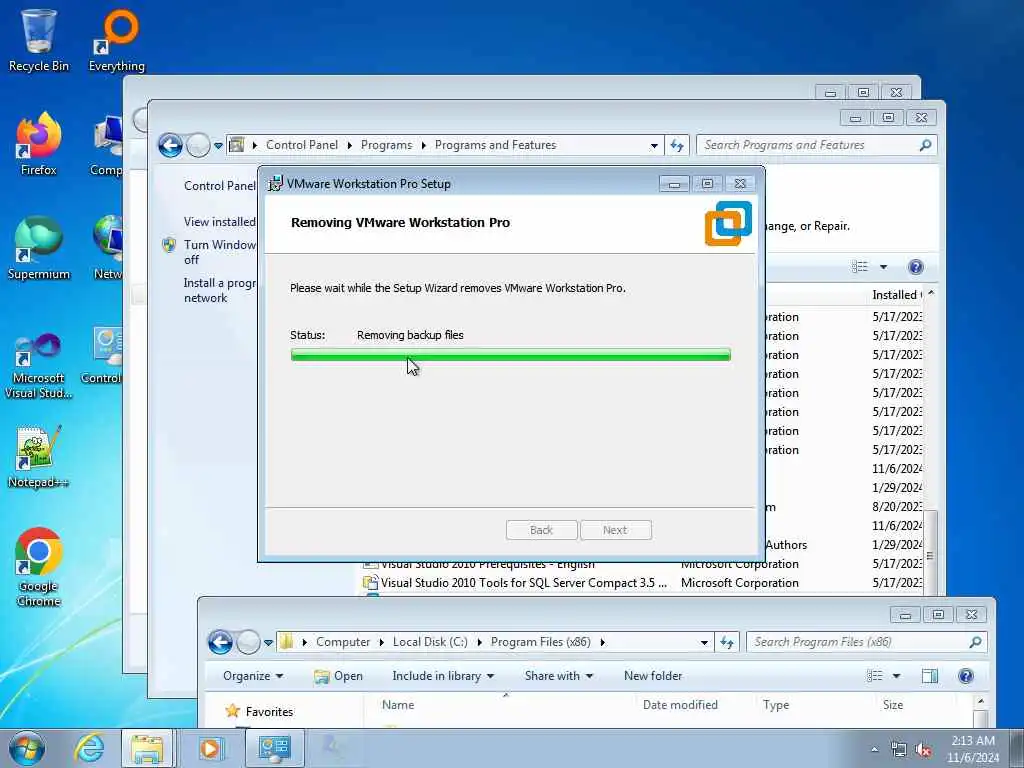
Task: Click View installed updates link
Action: click(220, 222)
